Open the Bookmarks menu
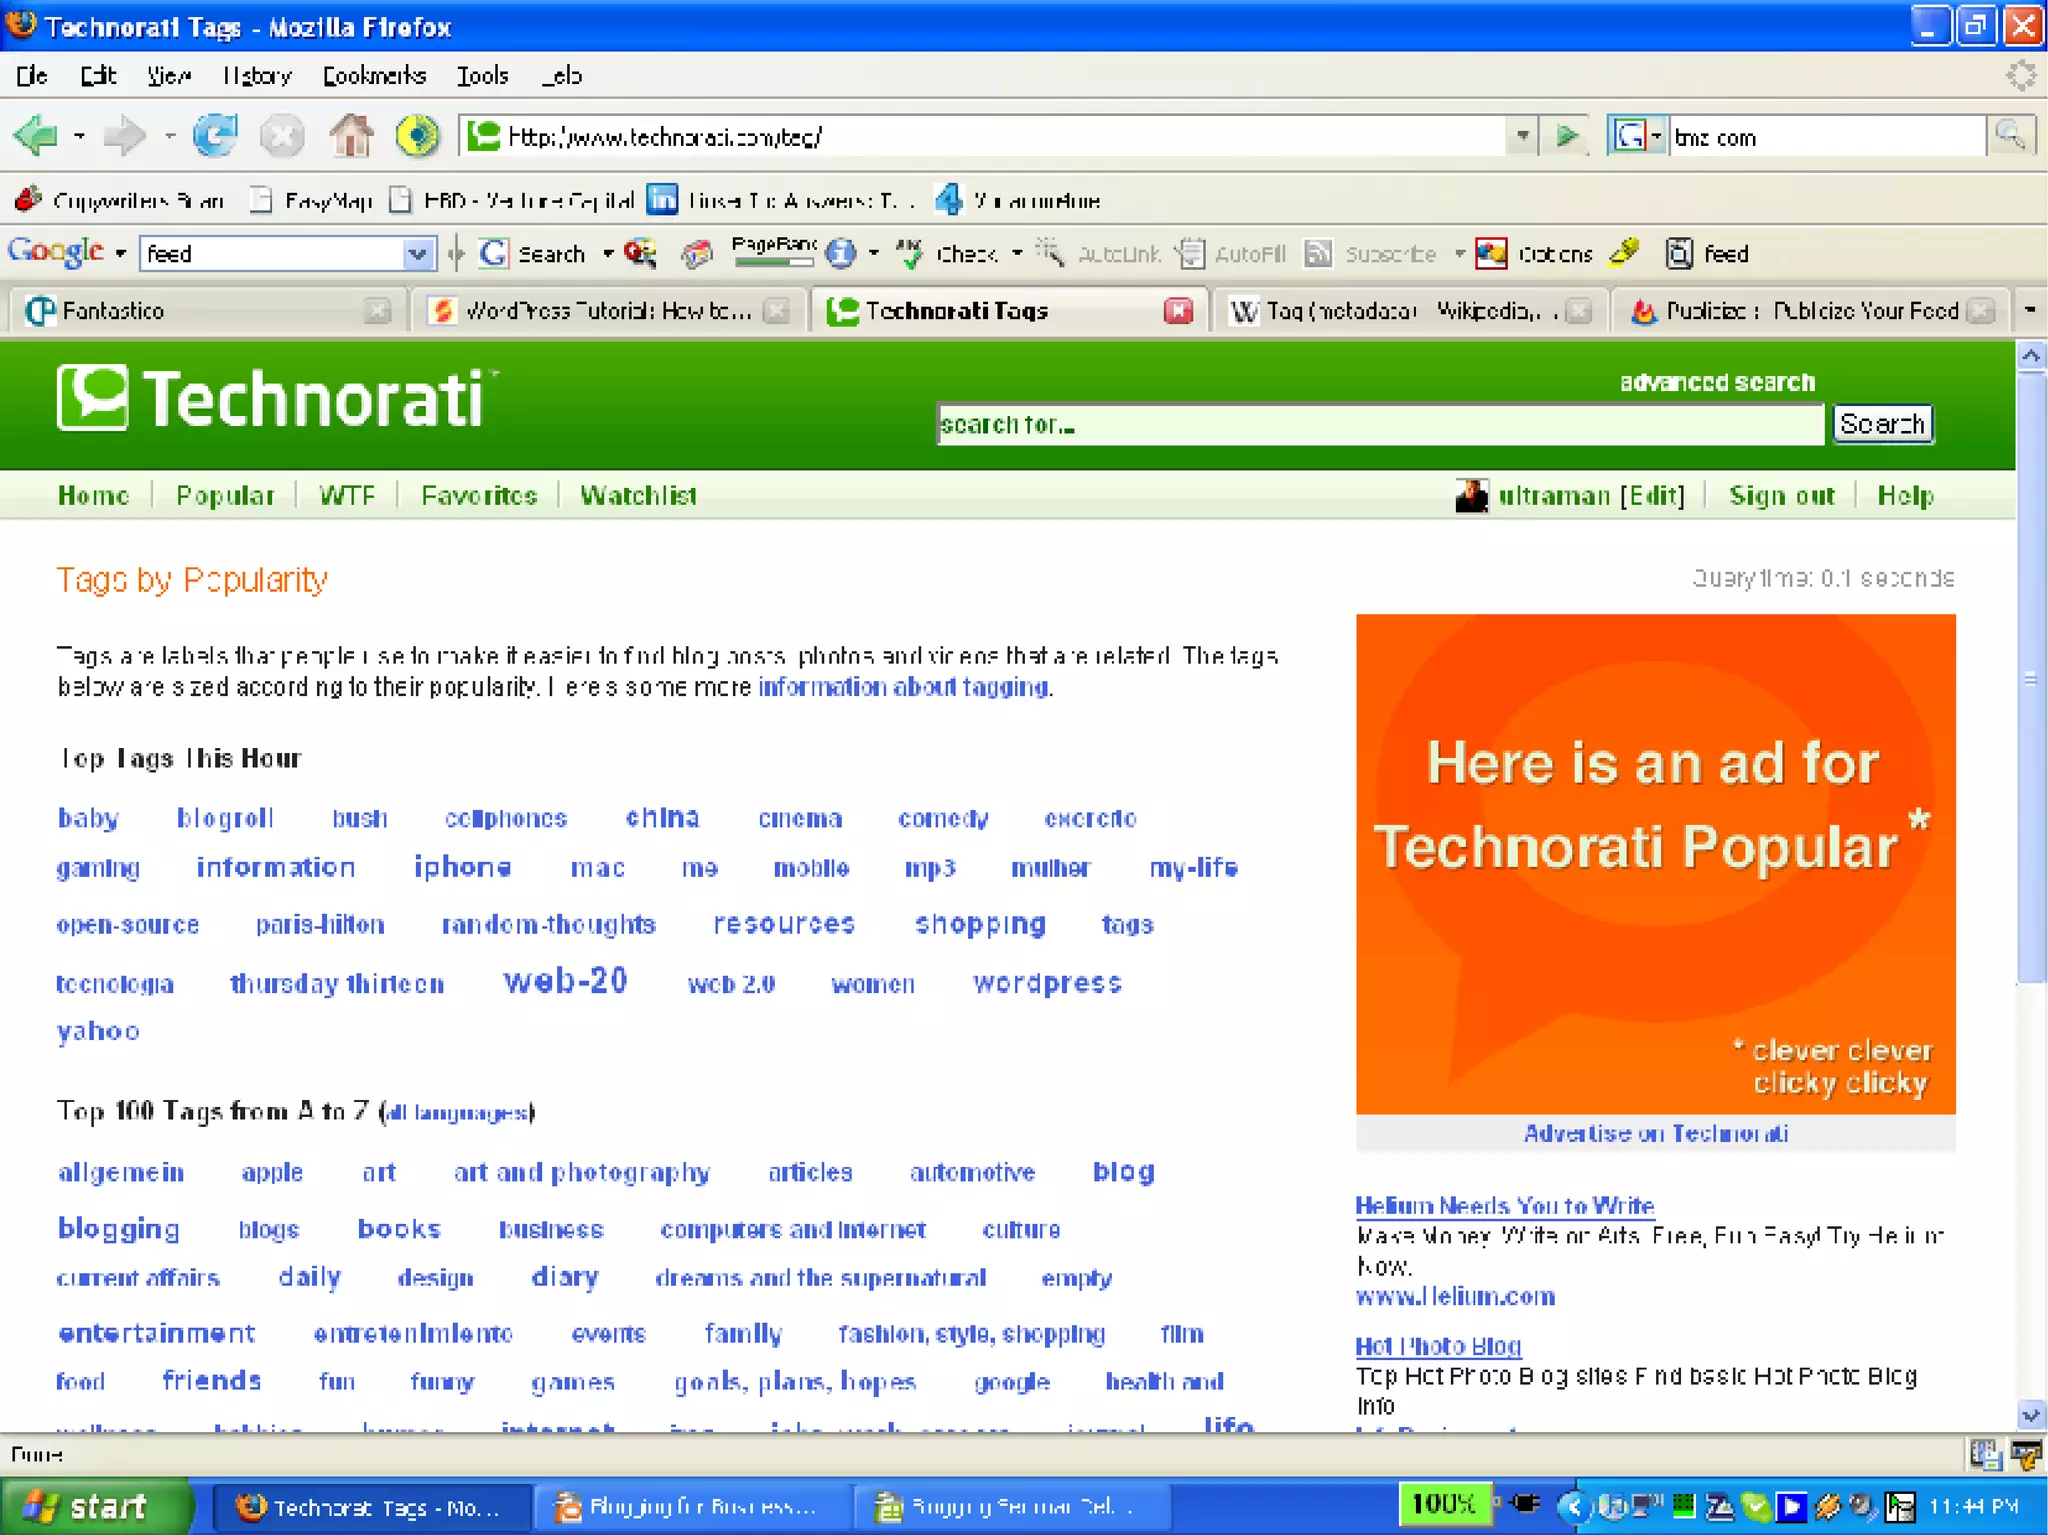The width and height of the screenshot is (2048, 1535). 373,76
